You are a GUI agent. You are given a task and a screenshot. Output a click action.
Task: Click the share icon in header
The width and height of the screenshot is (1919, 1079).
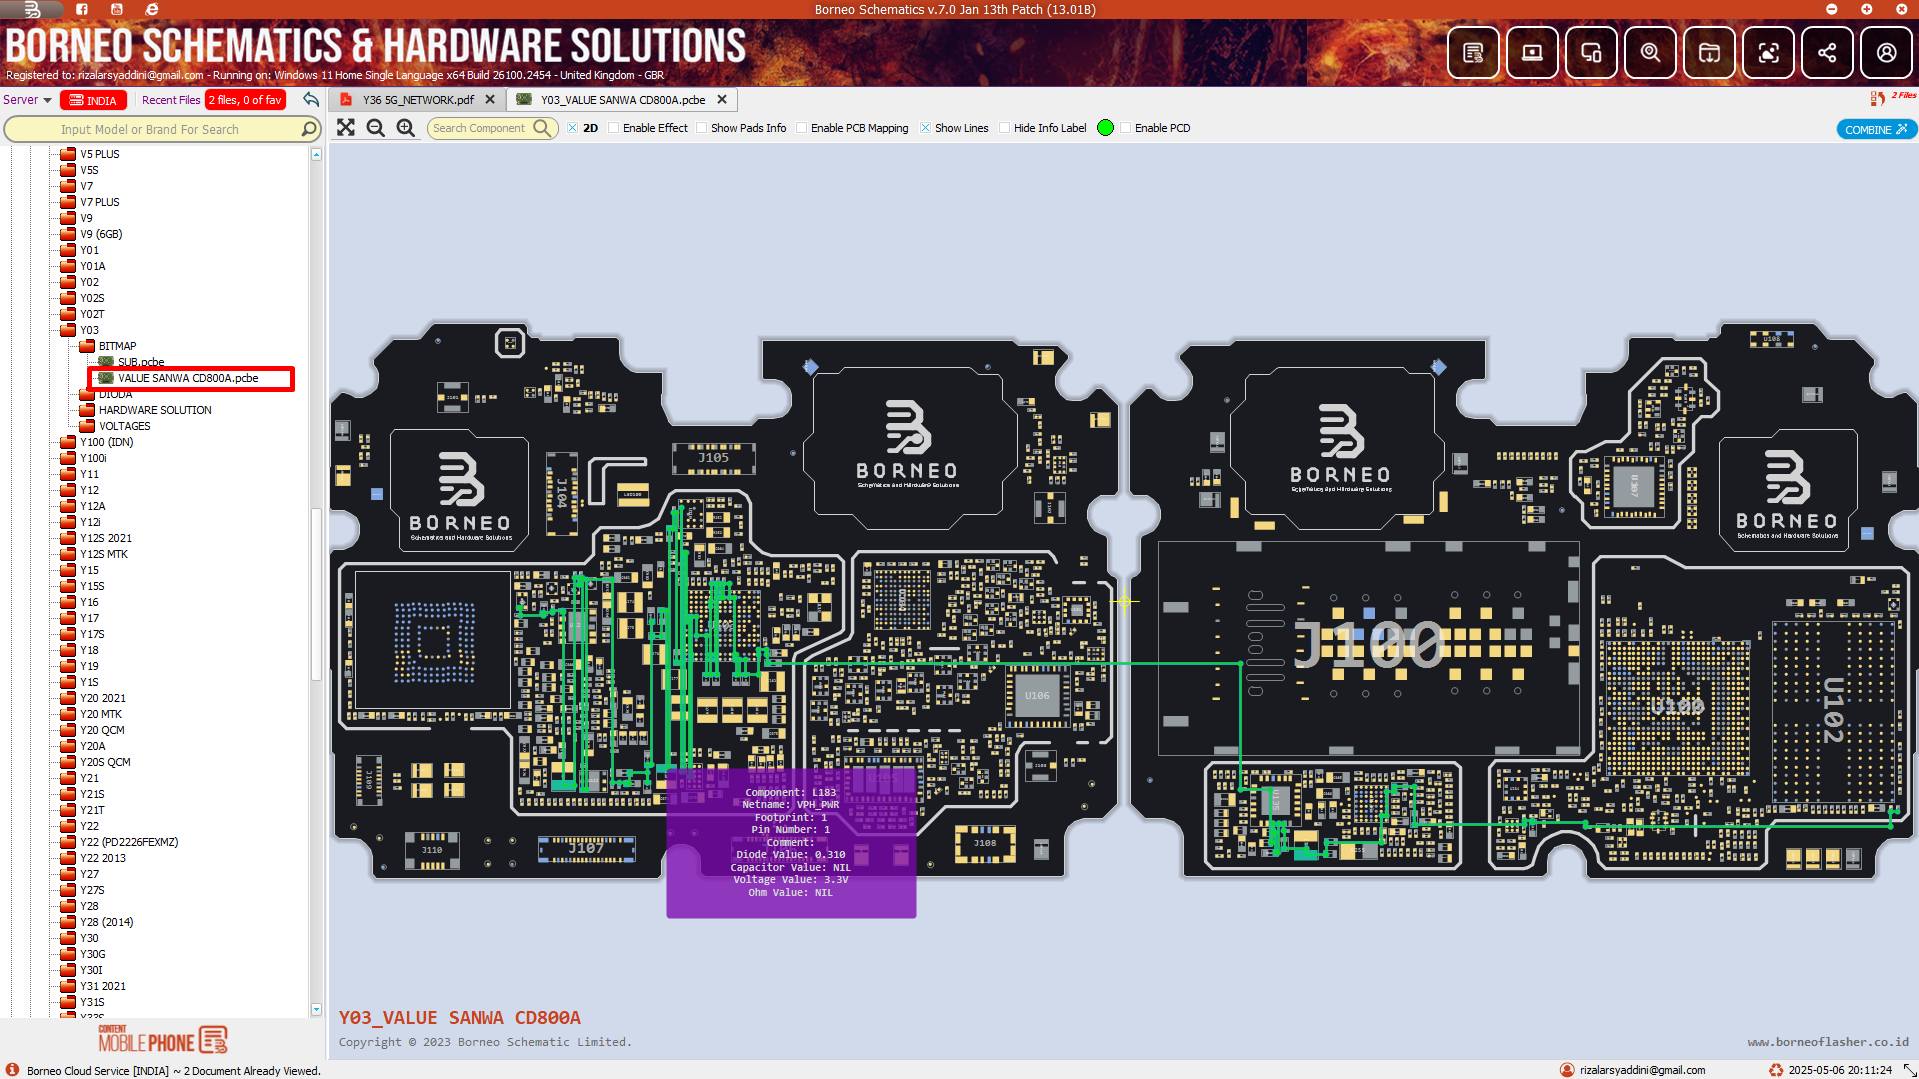[x=1827, y=52]
